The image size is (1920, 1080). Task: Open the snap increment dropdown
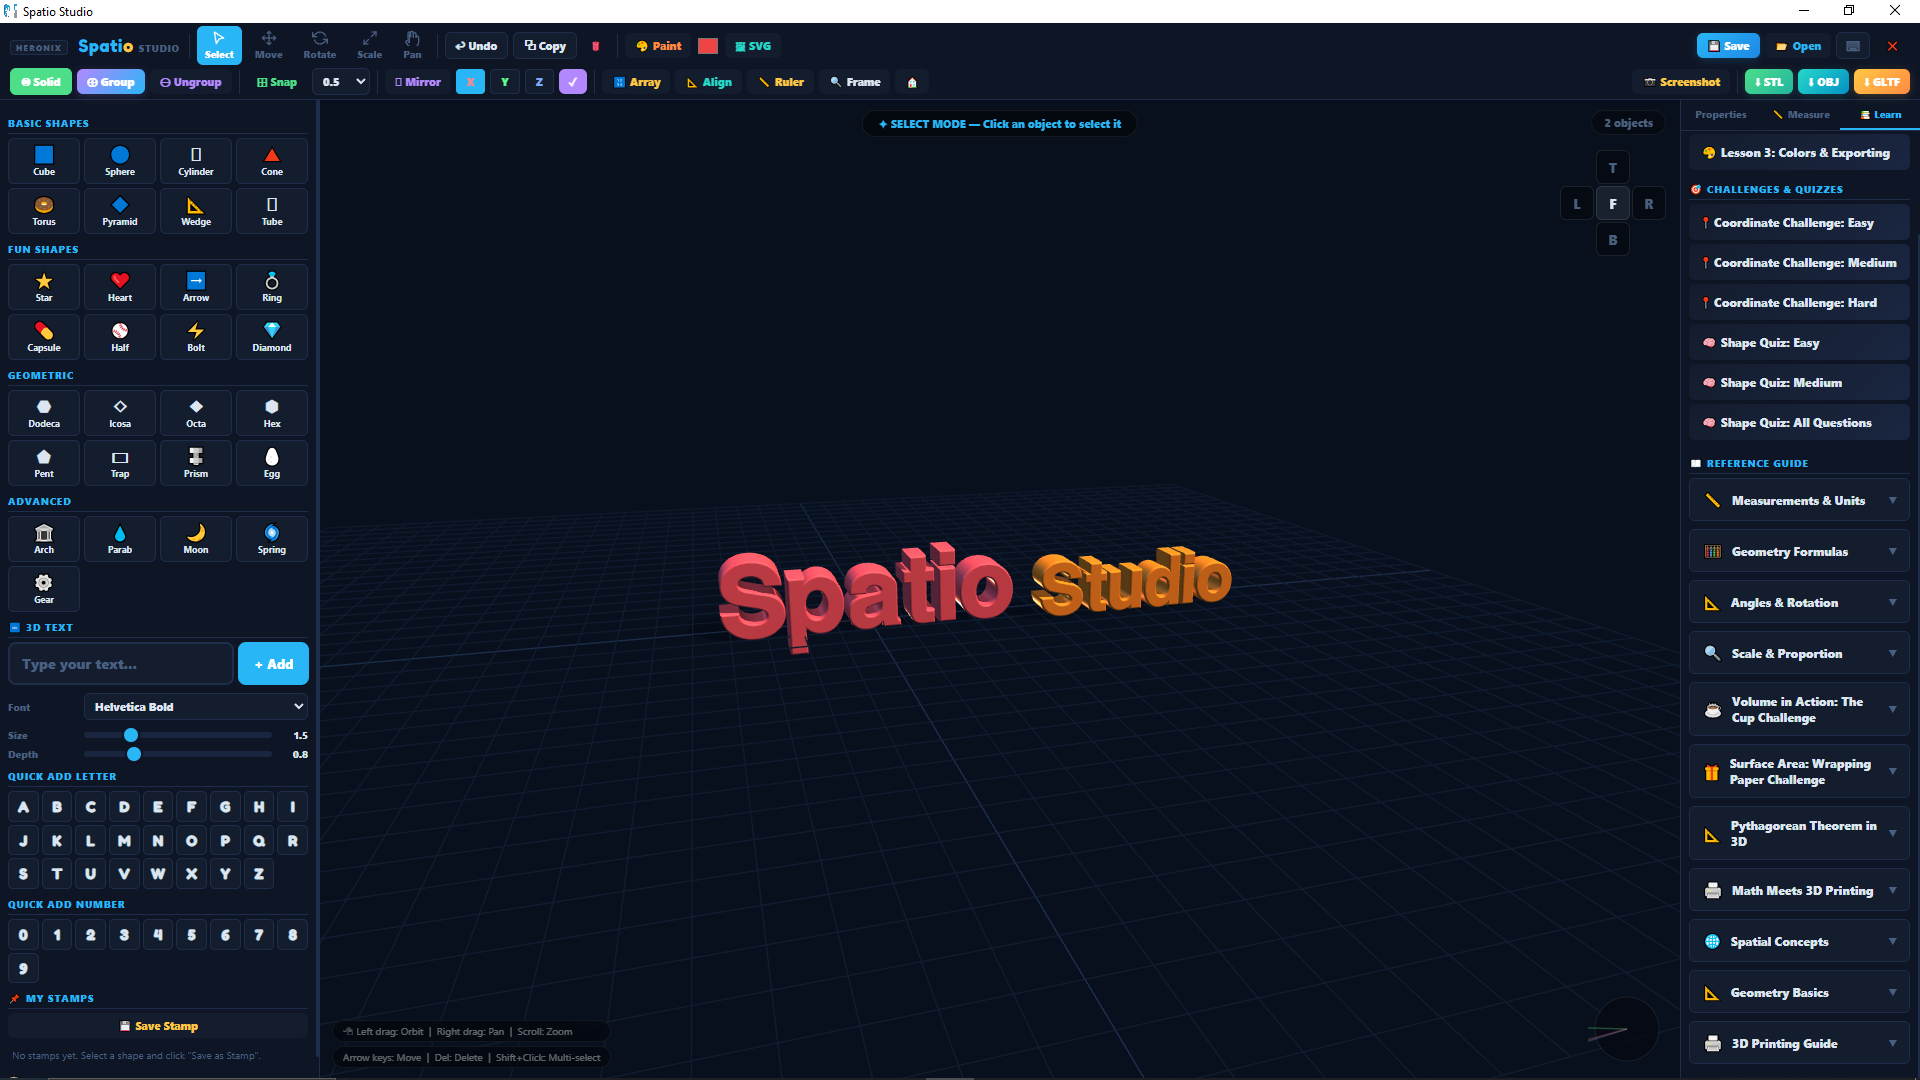pos(341,82)
